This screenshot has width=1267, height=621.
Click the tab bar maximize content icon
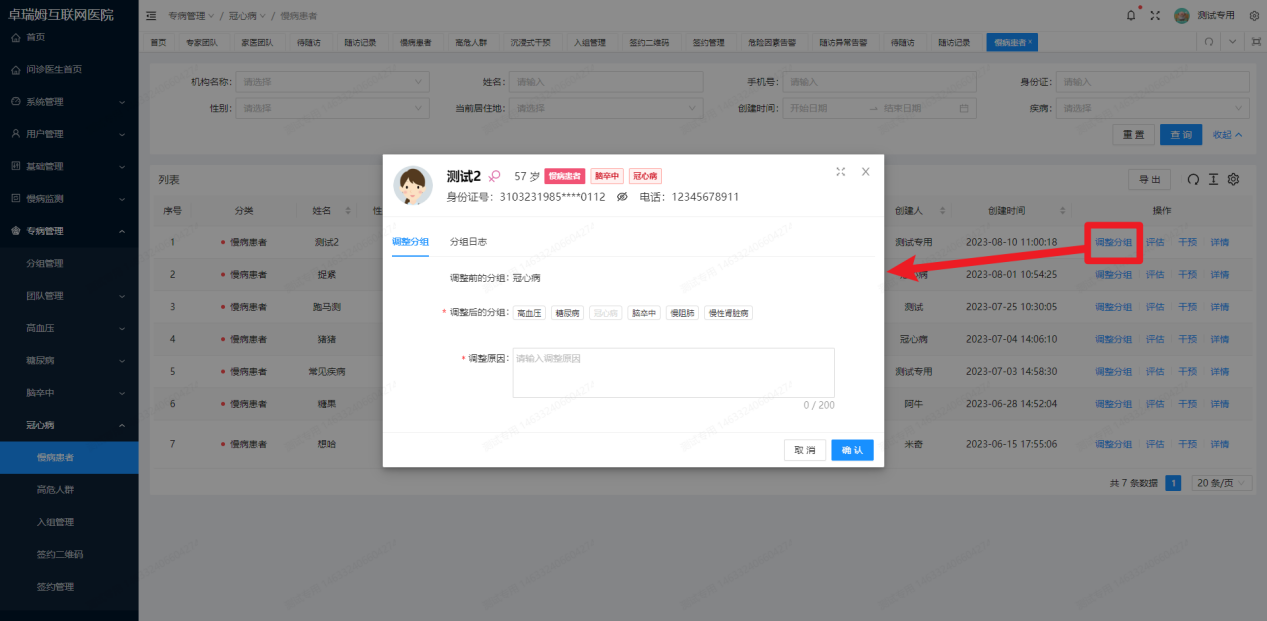tap(1255, 42)
